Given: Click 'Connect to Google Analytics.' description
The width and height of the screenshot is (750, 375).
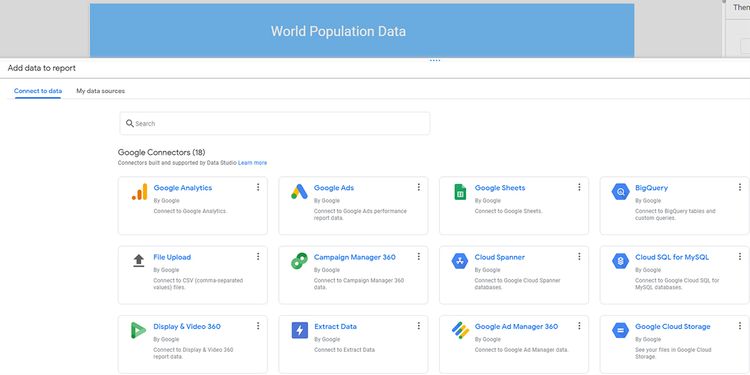Looking at the screenshot, I should (x=190, y=211).
